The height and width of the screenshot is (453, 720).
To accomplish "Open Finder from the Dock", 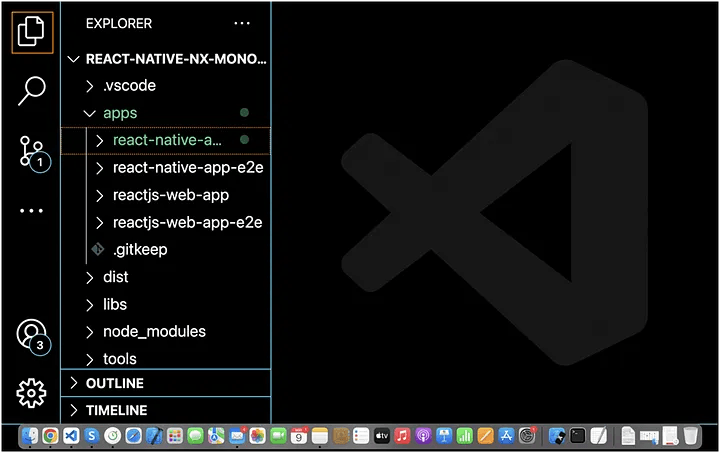I will (30, 436).
